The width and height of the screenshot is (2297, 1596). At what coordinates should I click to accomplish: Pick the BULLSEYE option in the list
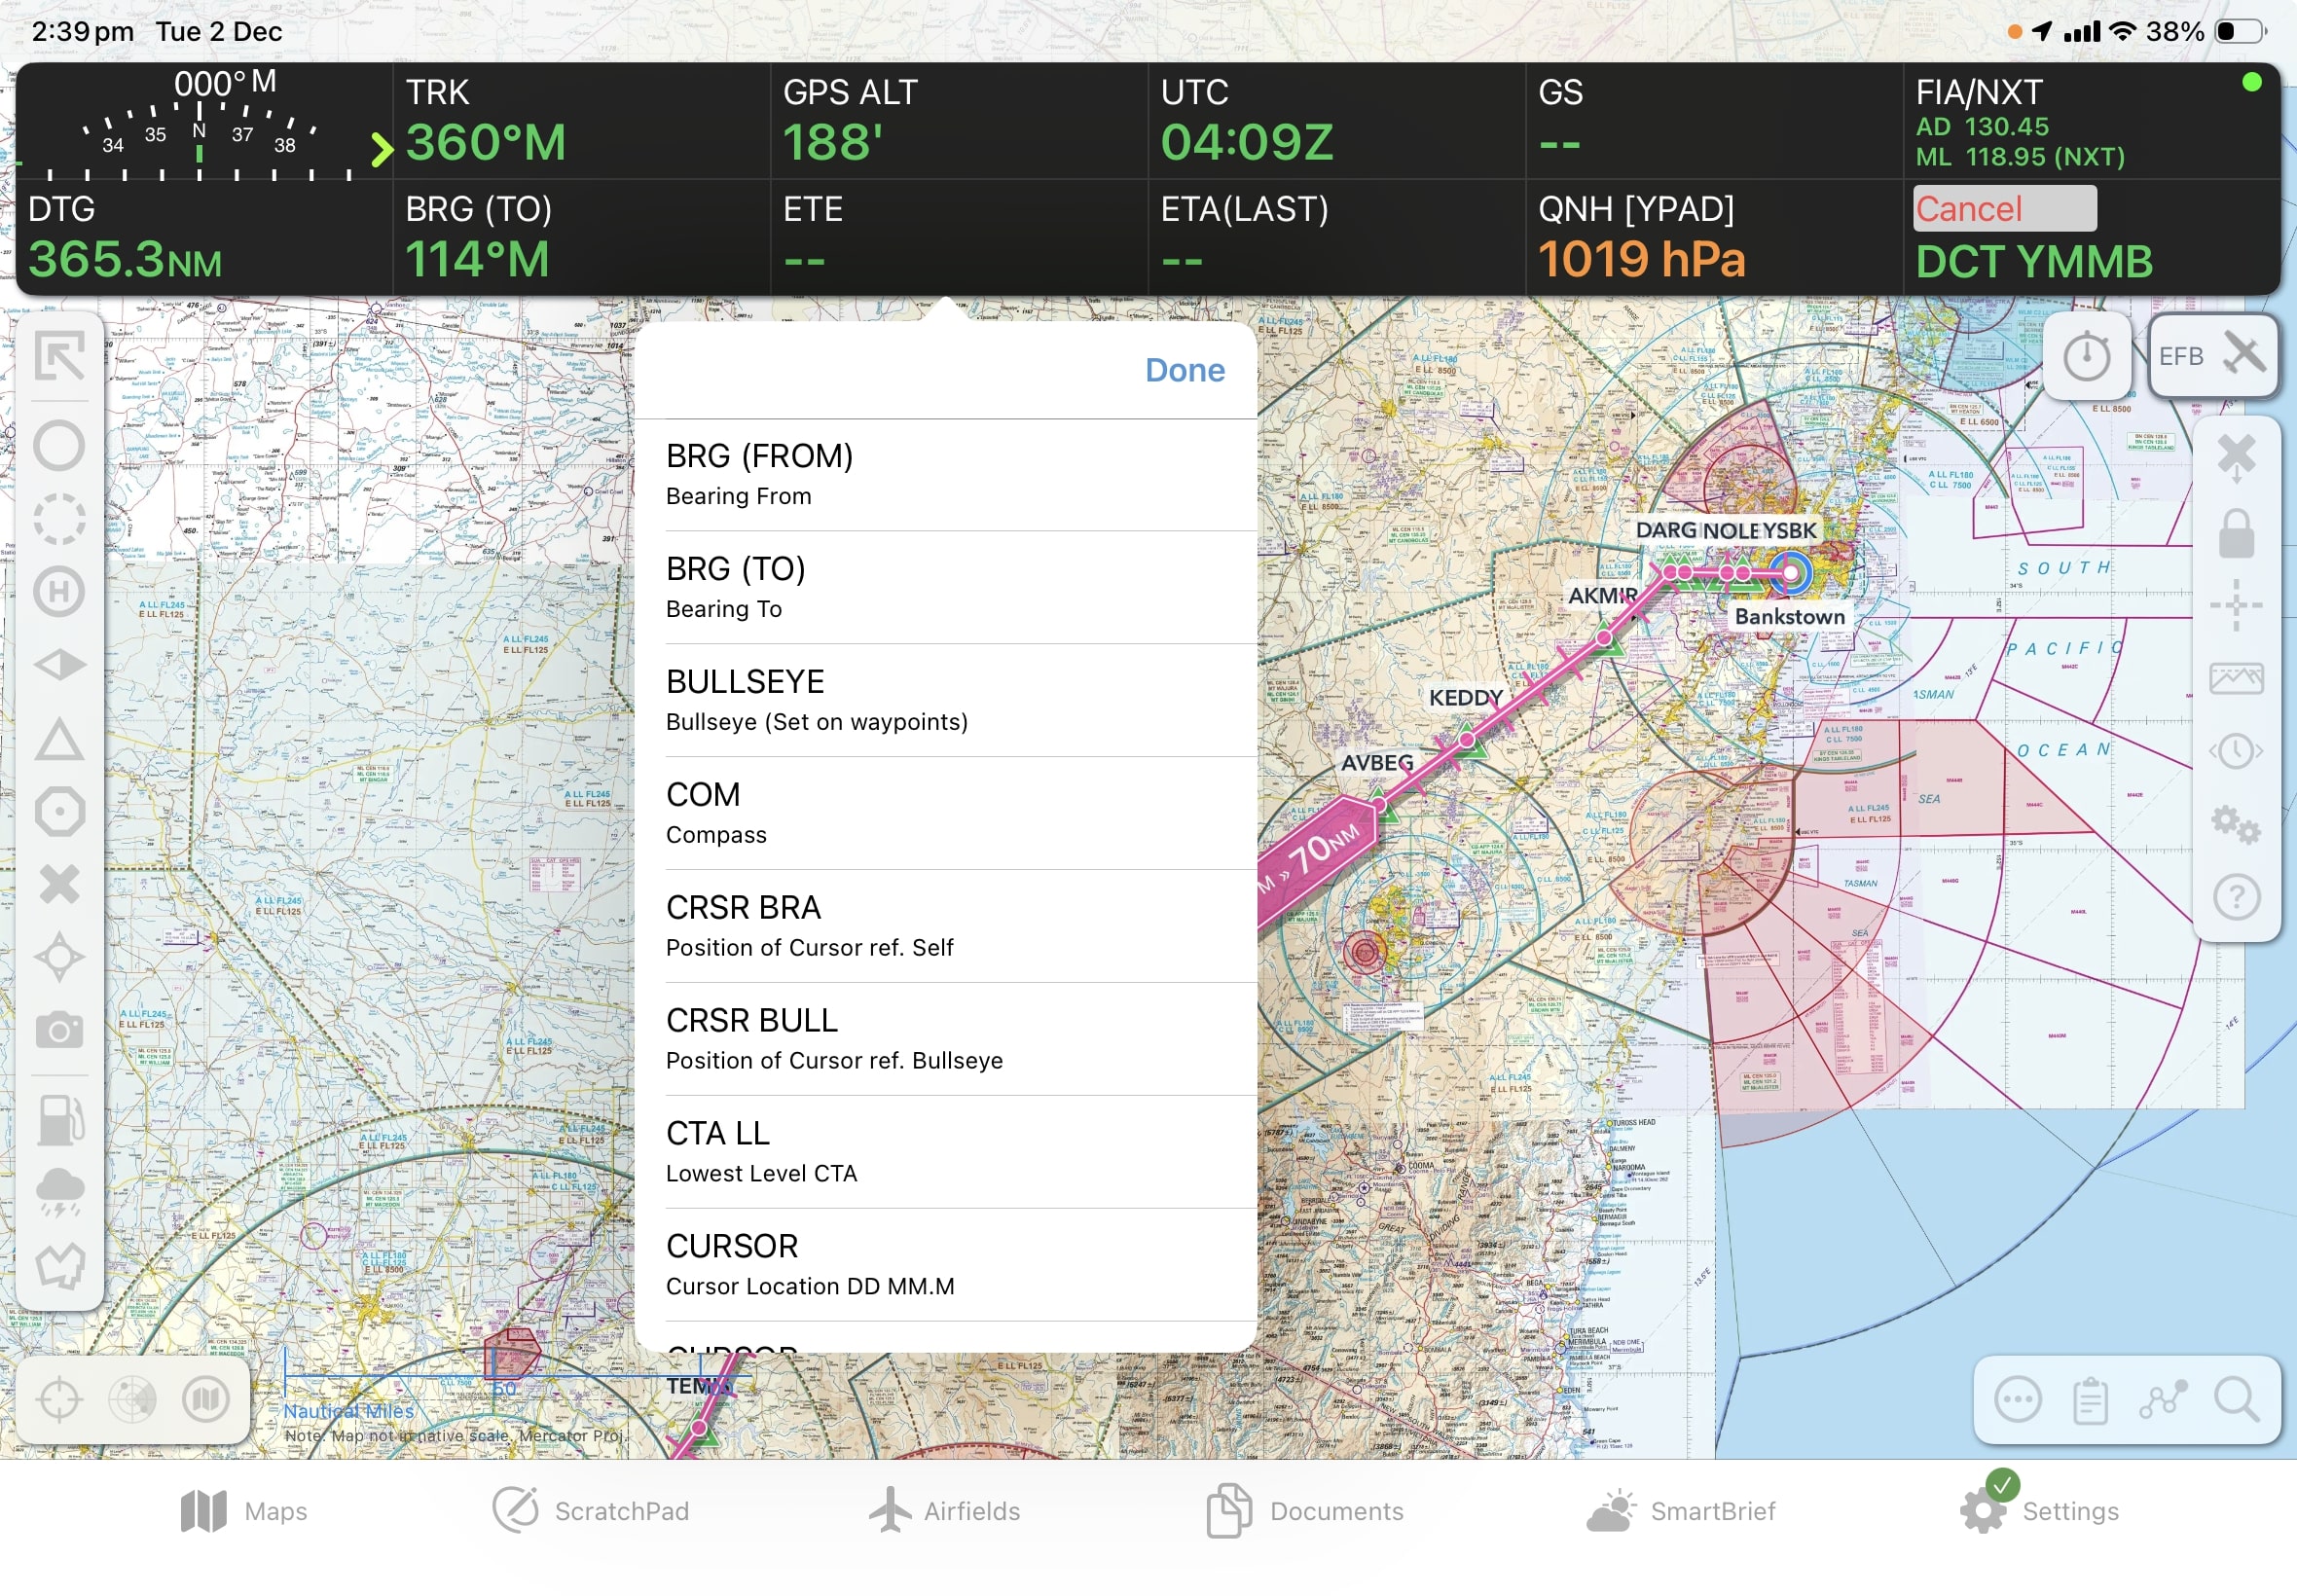point(945,700)
